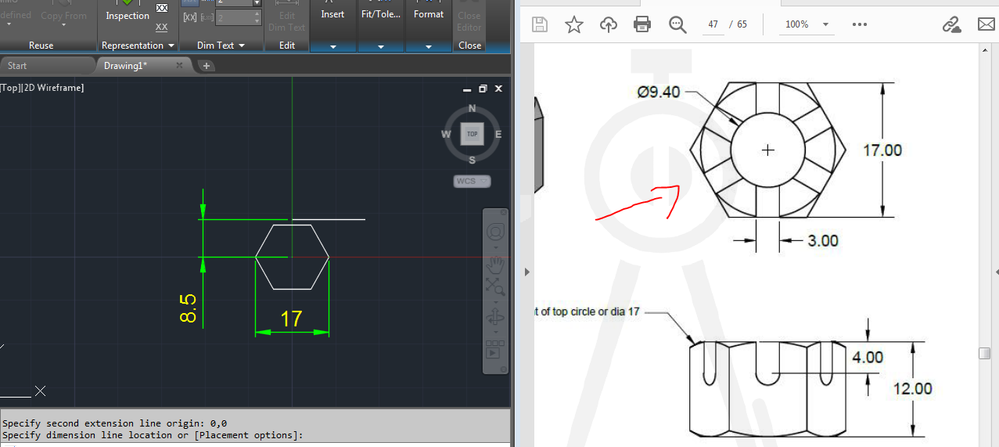Click the underlined XX representation icon
Image resolution: width=999 pixels, height=447 pixels.
162,27
